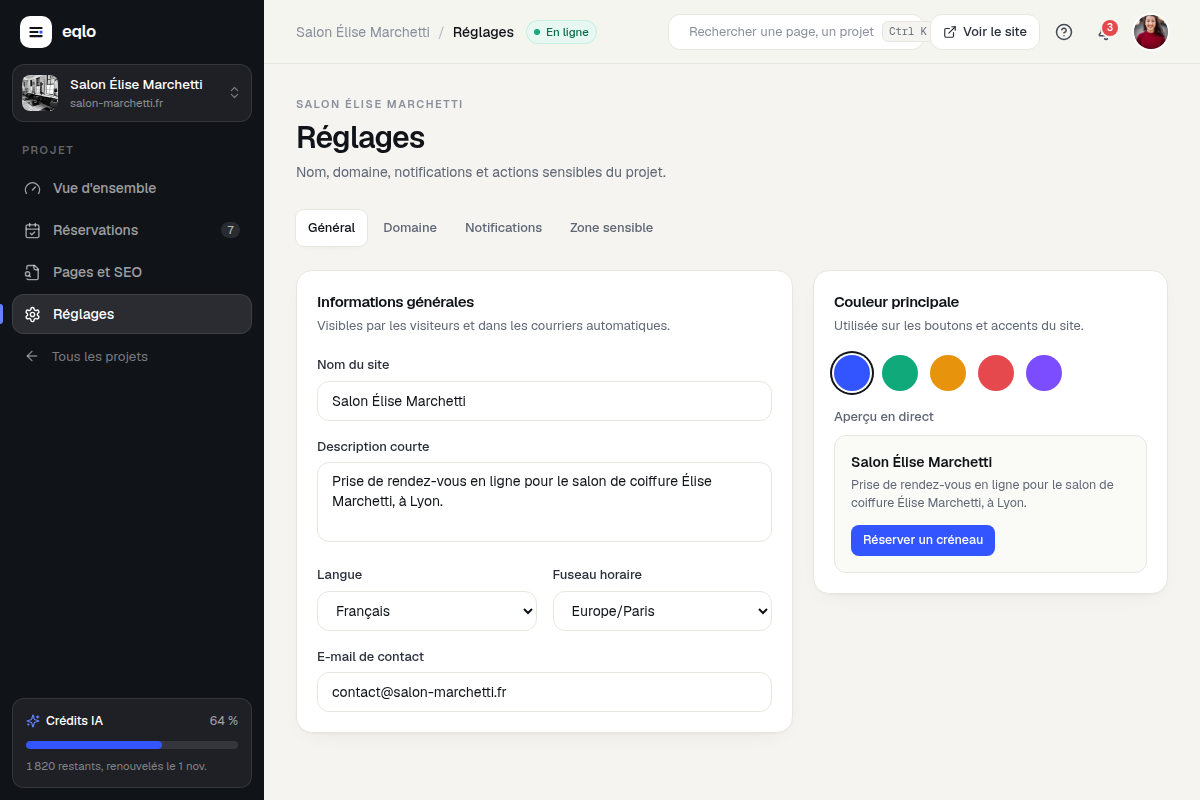The width and height of the screenshot is (1200, 800).
Task: Click the salon project thumbnail image
Action: [x=40, y=93]
